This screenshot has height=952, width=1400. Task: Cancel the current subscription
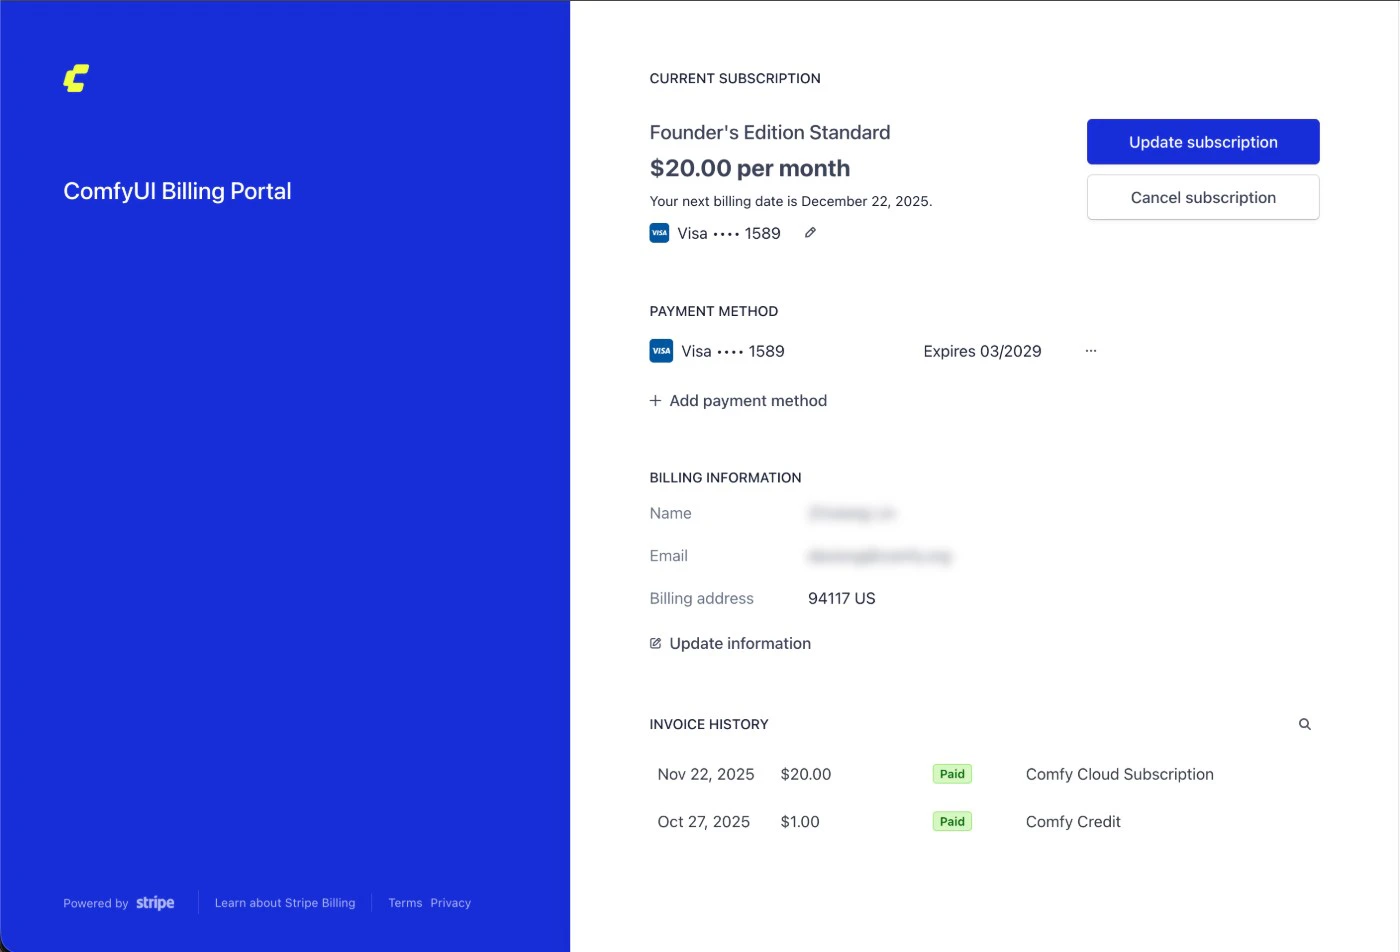[1202, 197]
